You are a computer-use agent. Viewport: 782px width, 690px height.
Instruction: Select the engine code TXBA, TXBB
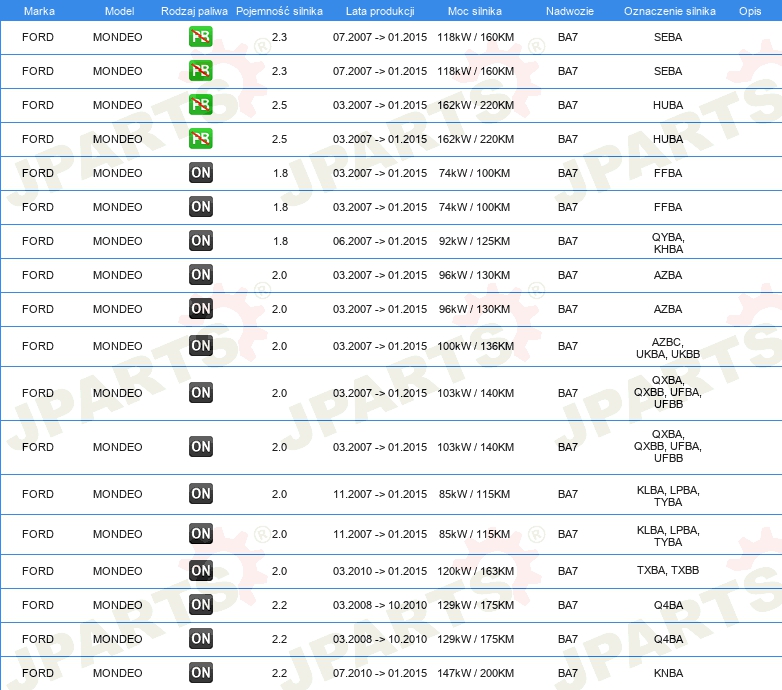(668, 570)
